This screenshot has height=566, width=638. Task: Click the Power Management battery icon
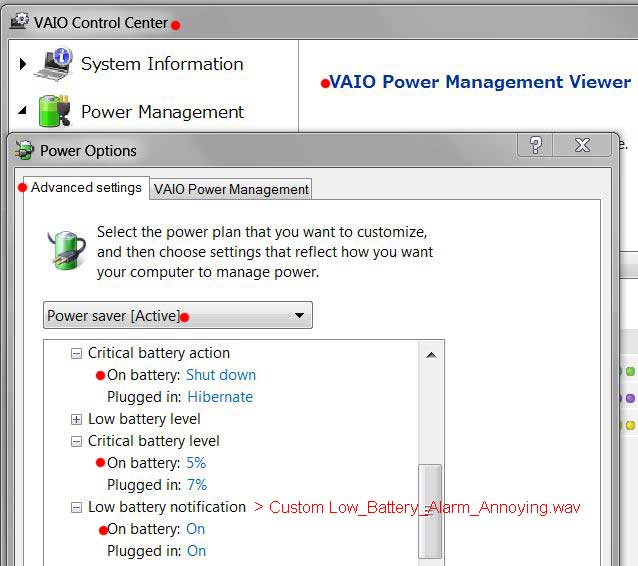coord(55,111)
